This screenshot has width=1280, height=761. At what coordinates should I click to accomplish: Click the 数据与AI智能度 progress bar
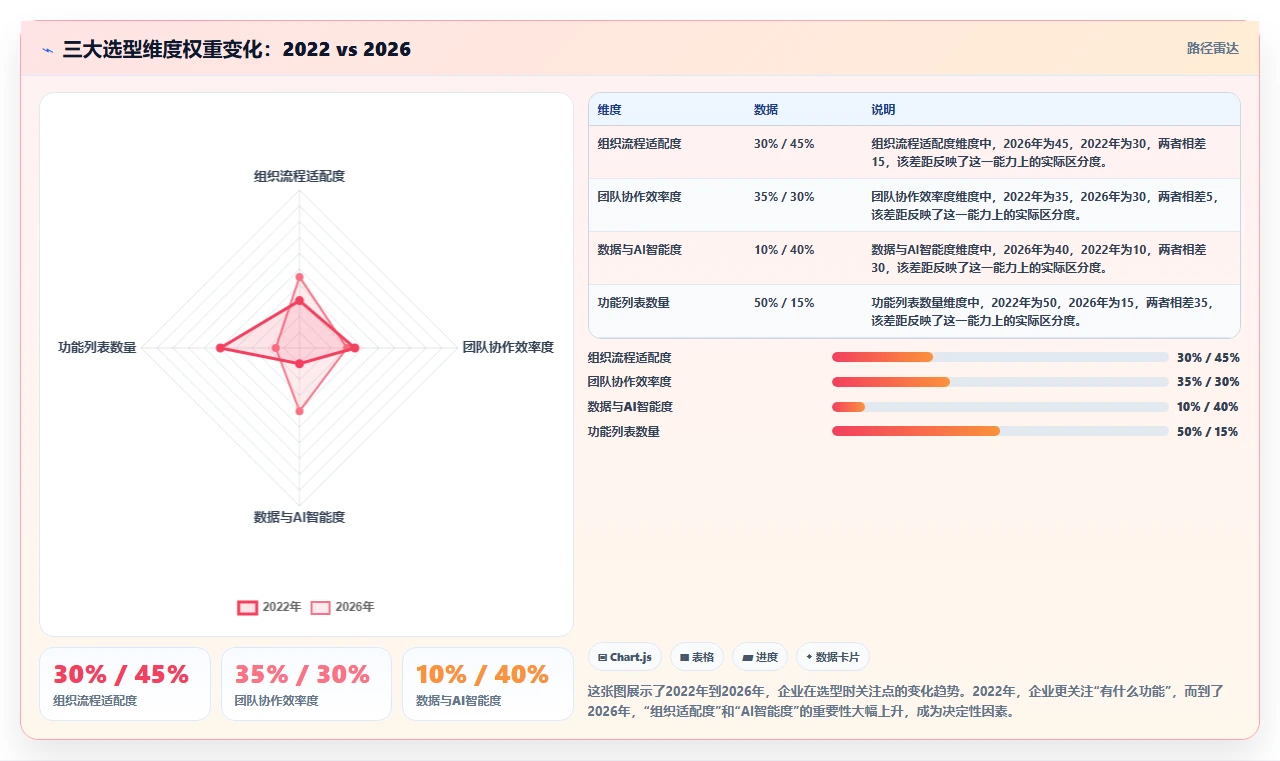click(1000, 407)
